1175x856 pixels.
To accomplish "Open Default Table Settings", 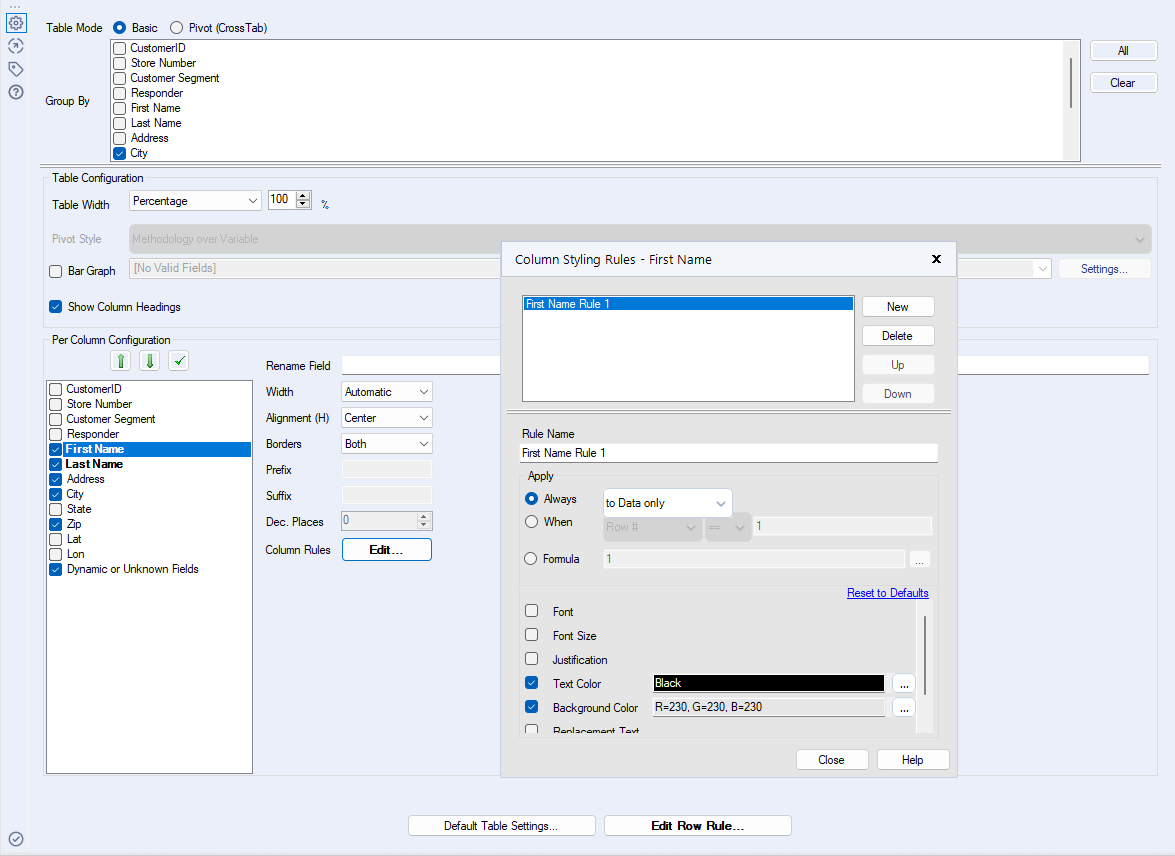I will pyautogui.click(x=501, y=825).
